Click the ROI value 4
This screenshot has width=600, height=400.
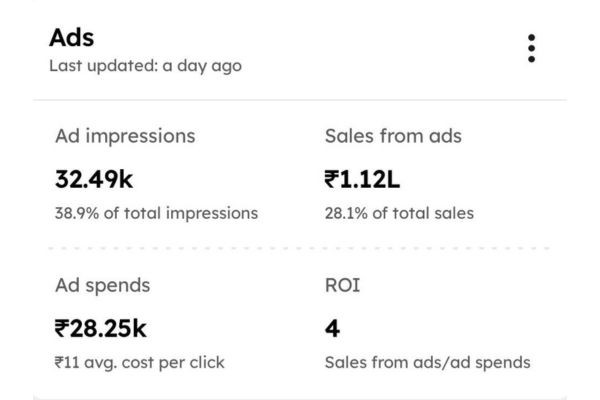[x=333, y=328]
